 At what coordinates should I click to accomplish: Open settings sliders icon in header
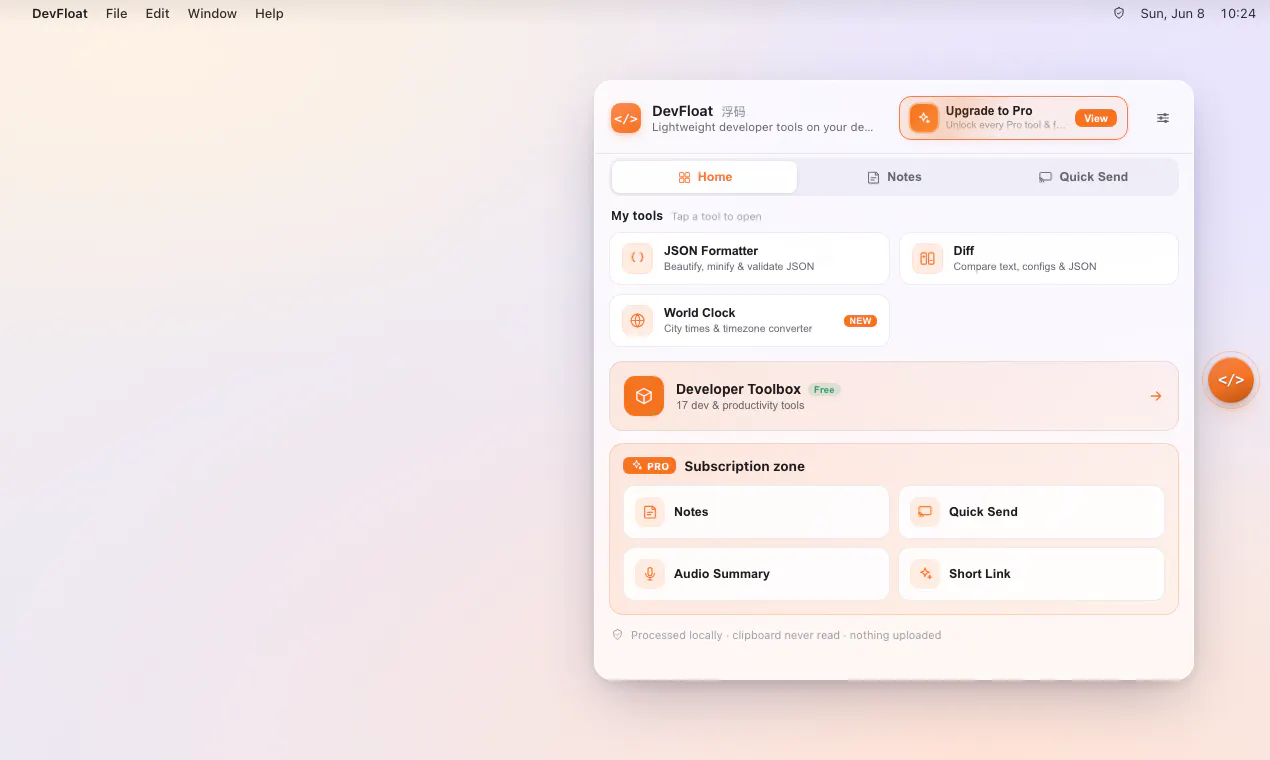[1163, 118]
